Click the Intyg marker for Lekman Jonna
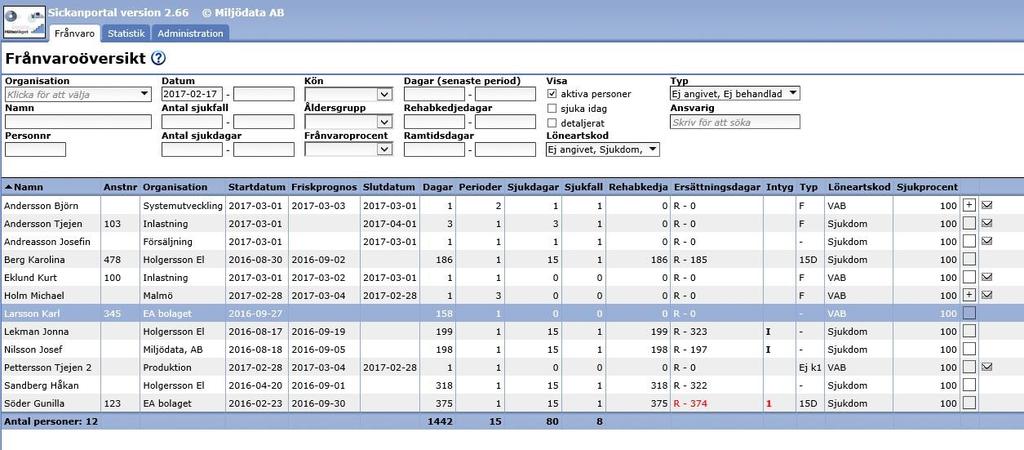The width and height of the screenshot is (1024, 450). click(768, 331)
